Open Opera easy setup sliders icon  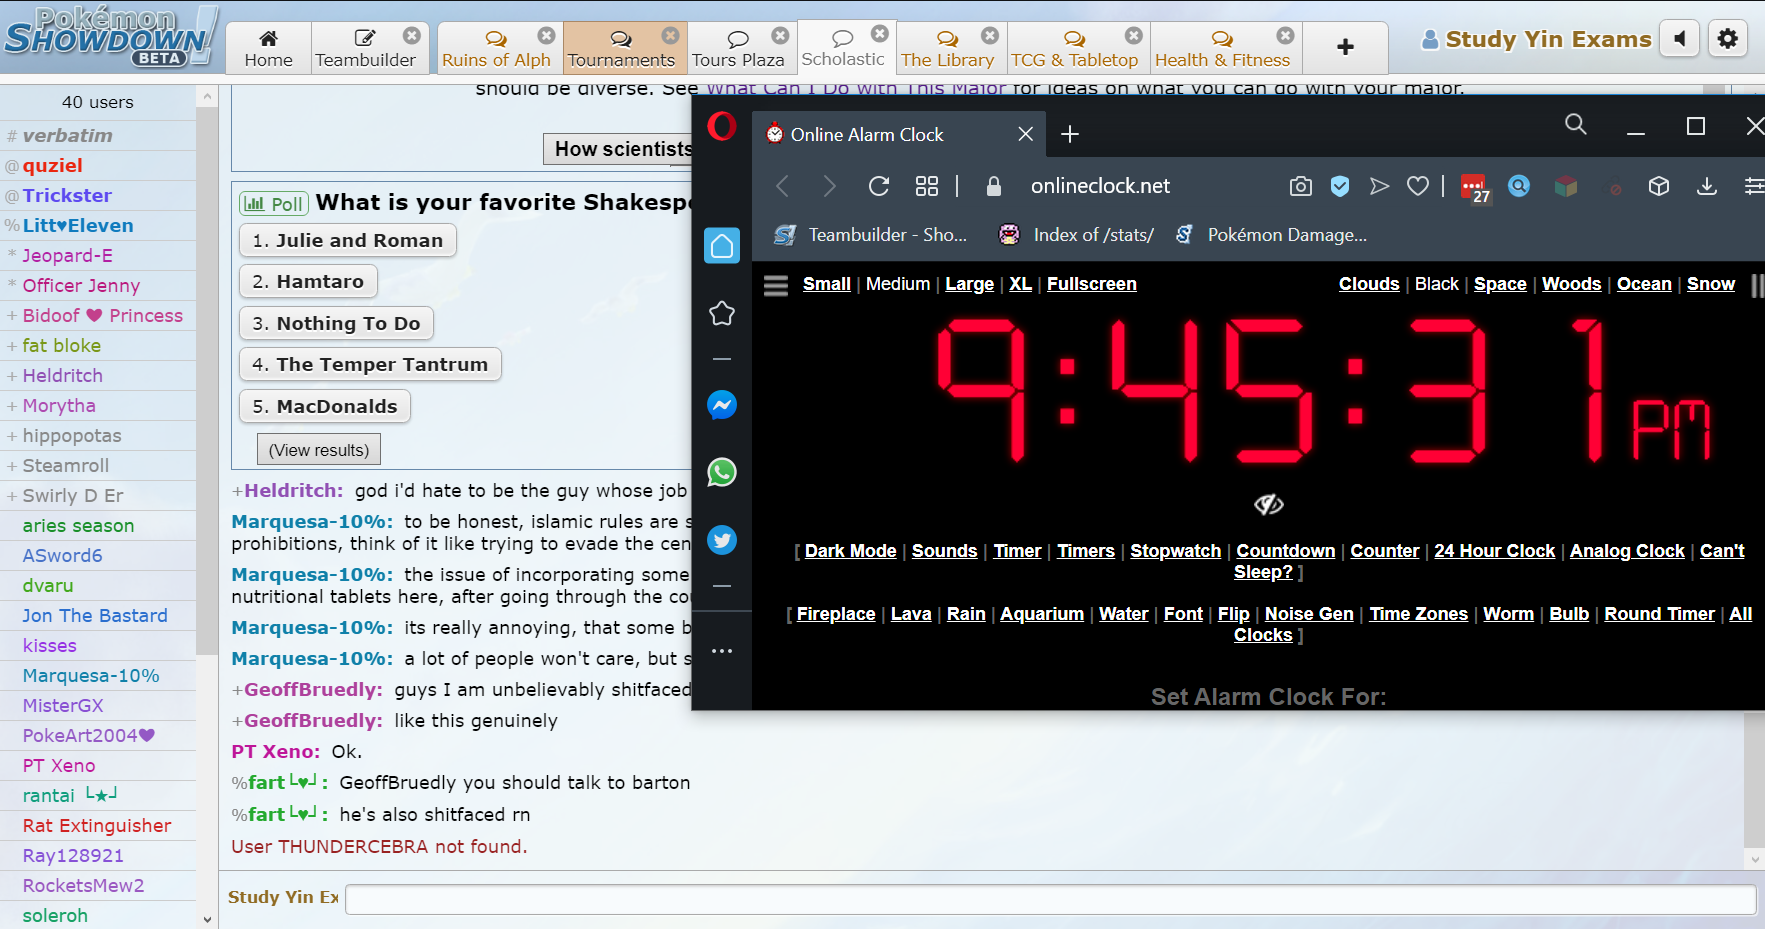click(1754, 186)
